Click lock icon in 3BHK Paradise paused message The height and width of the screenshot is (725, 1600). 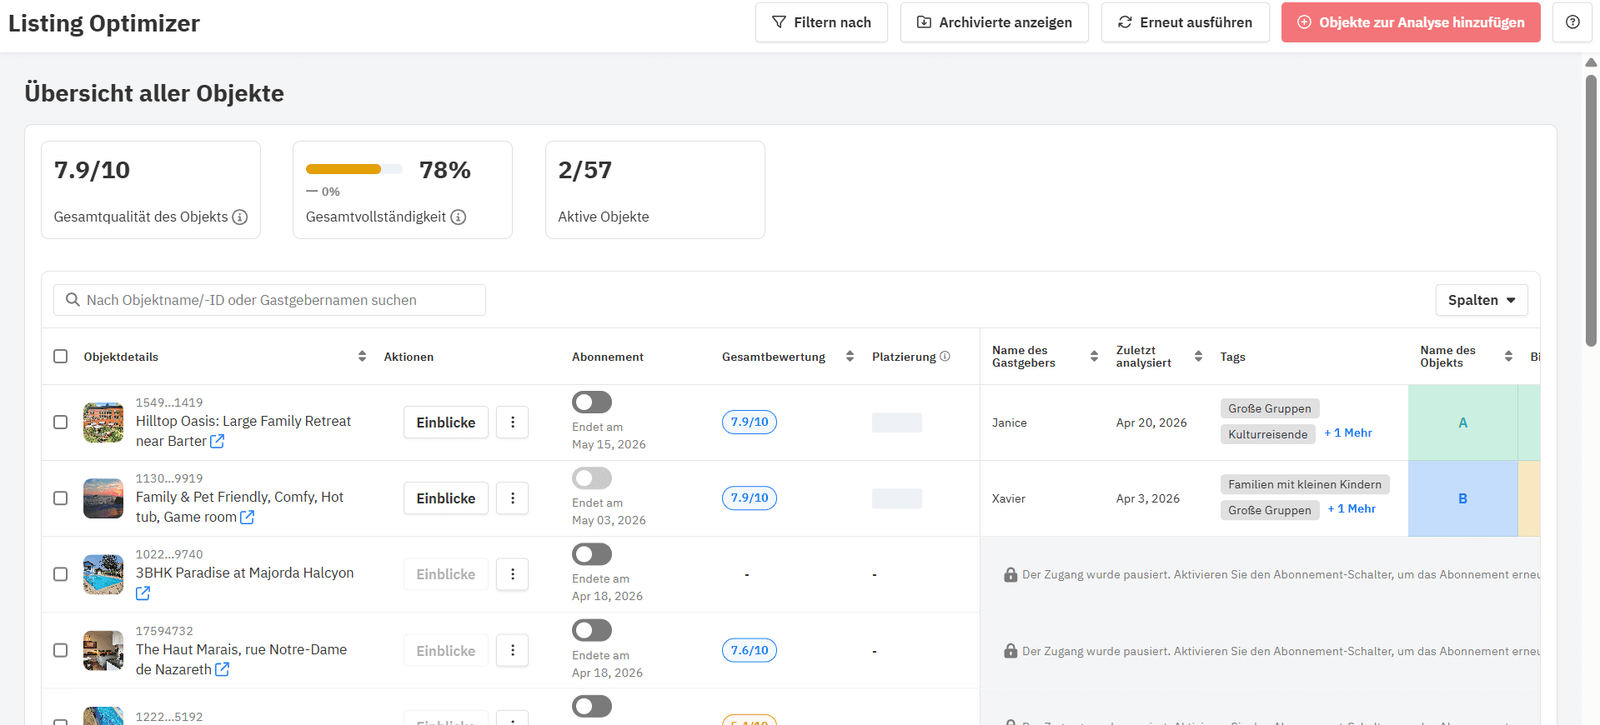1010,575
